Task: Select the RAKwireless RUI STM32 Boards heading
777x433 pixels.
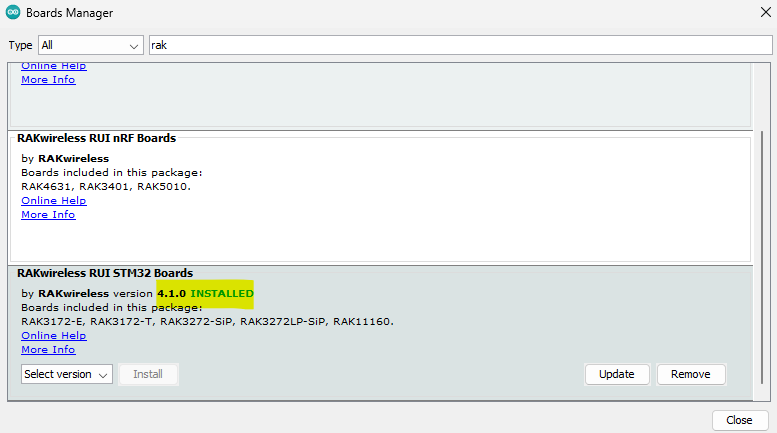Action: (105, 273)
